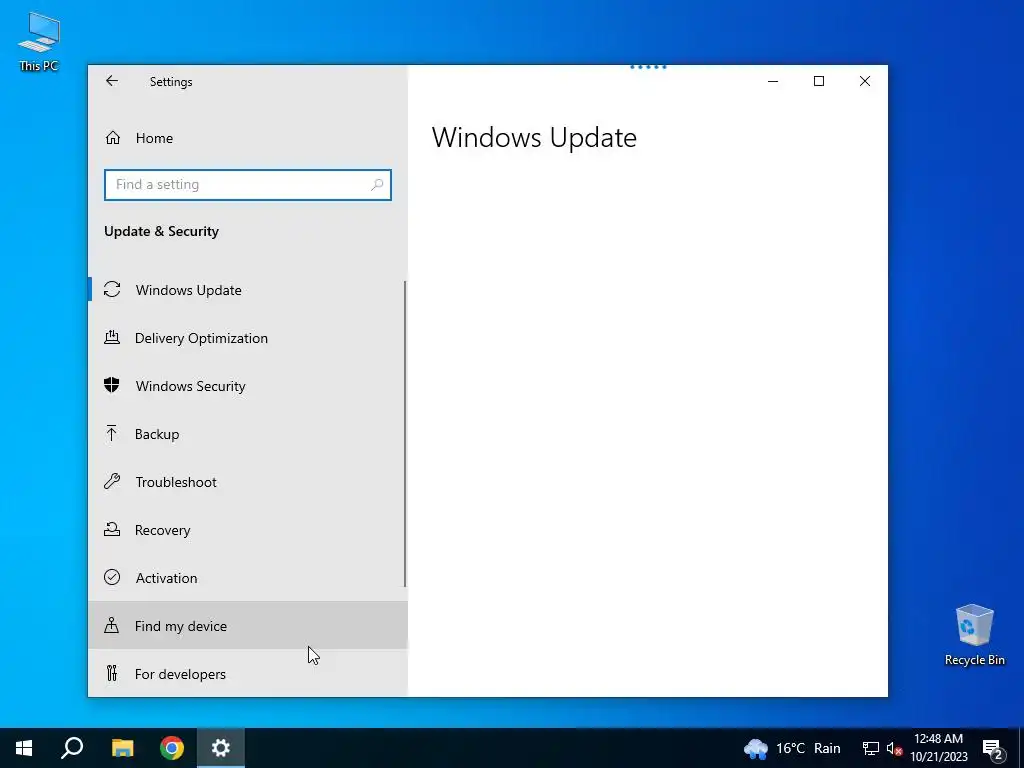This screenshot has width=1024, height=768.
Task: Maximize the Settings window
Action: [819, 81]
